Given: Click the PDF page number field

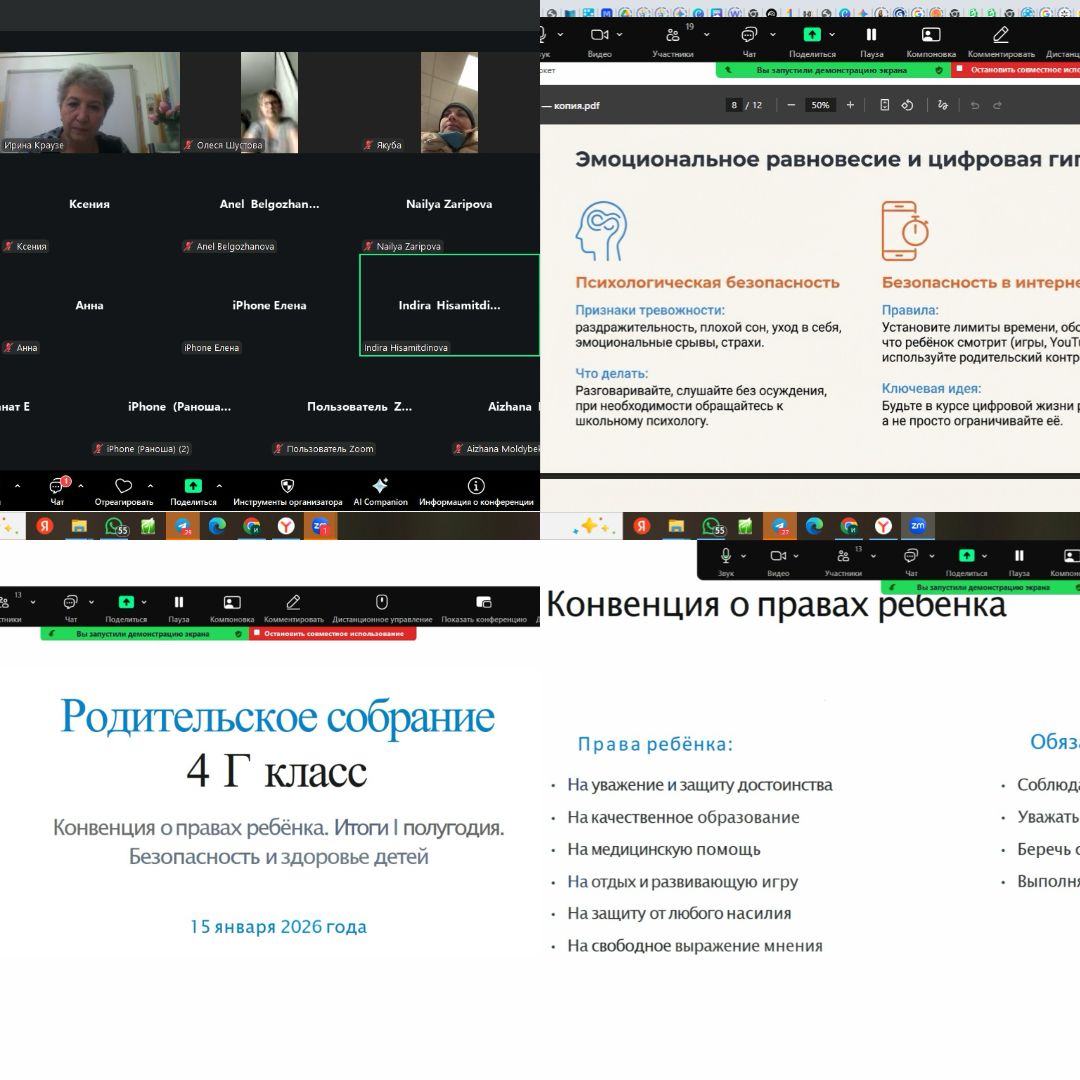Looking at the screenshot, I should tap(735, 105).
